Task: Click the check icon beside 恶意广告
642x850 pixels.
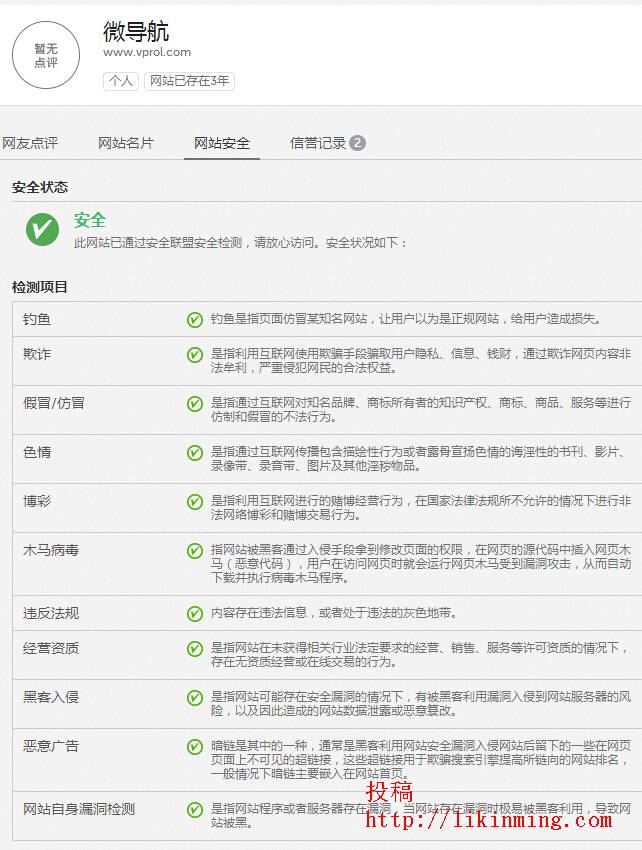Action: [195, 746]
